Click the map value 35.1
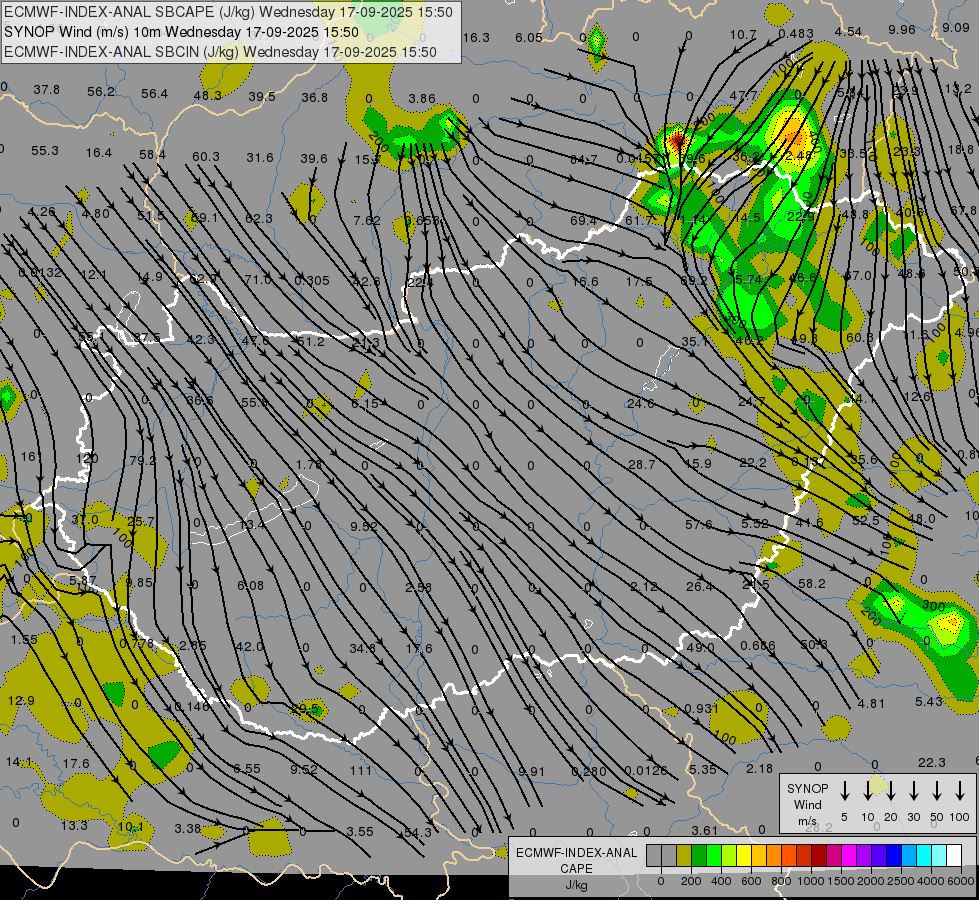 pos(694,342)
